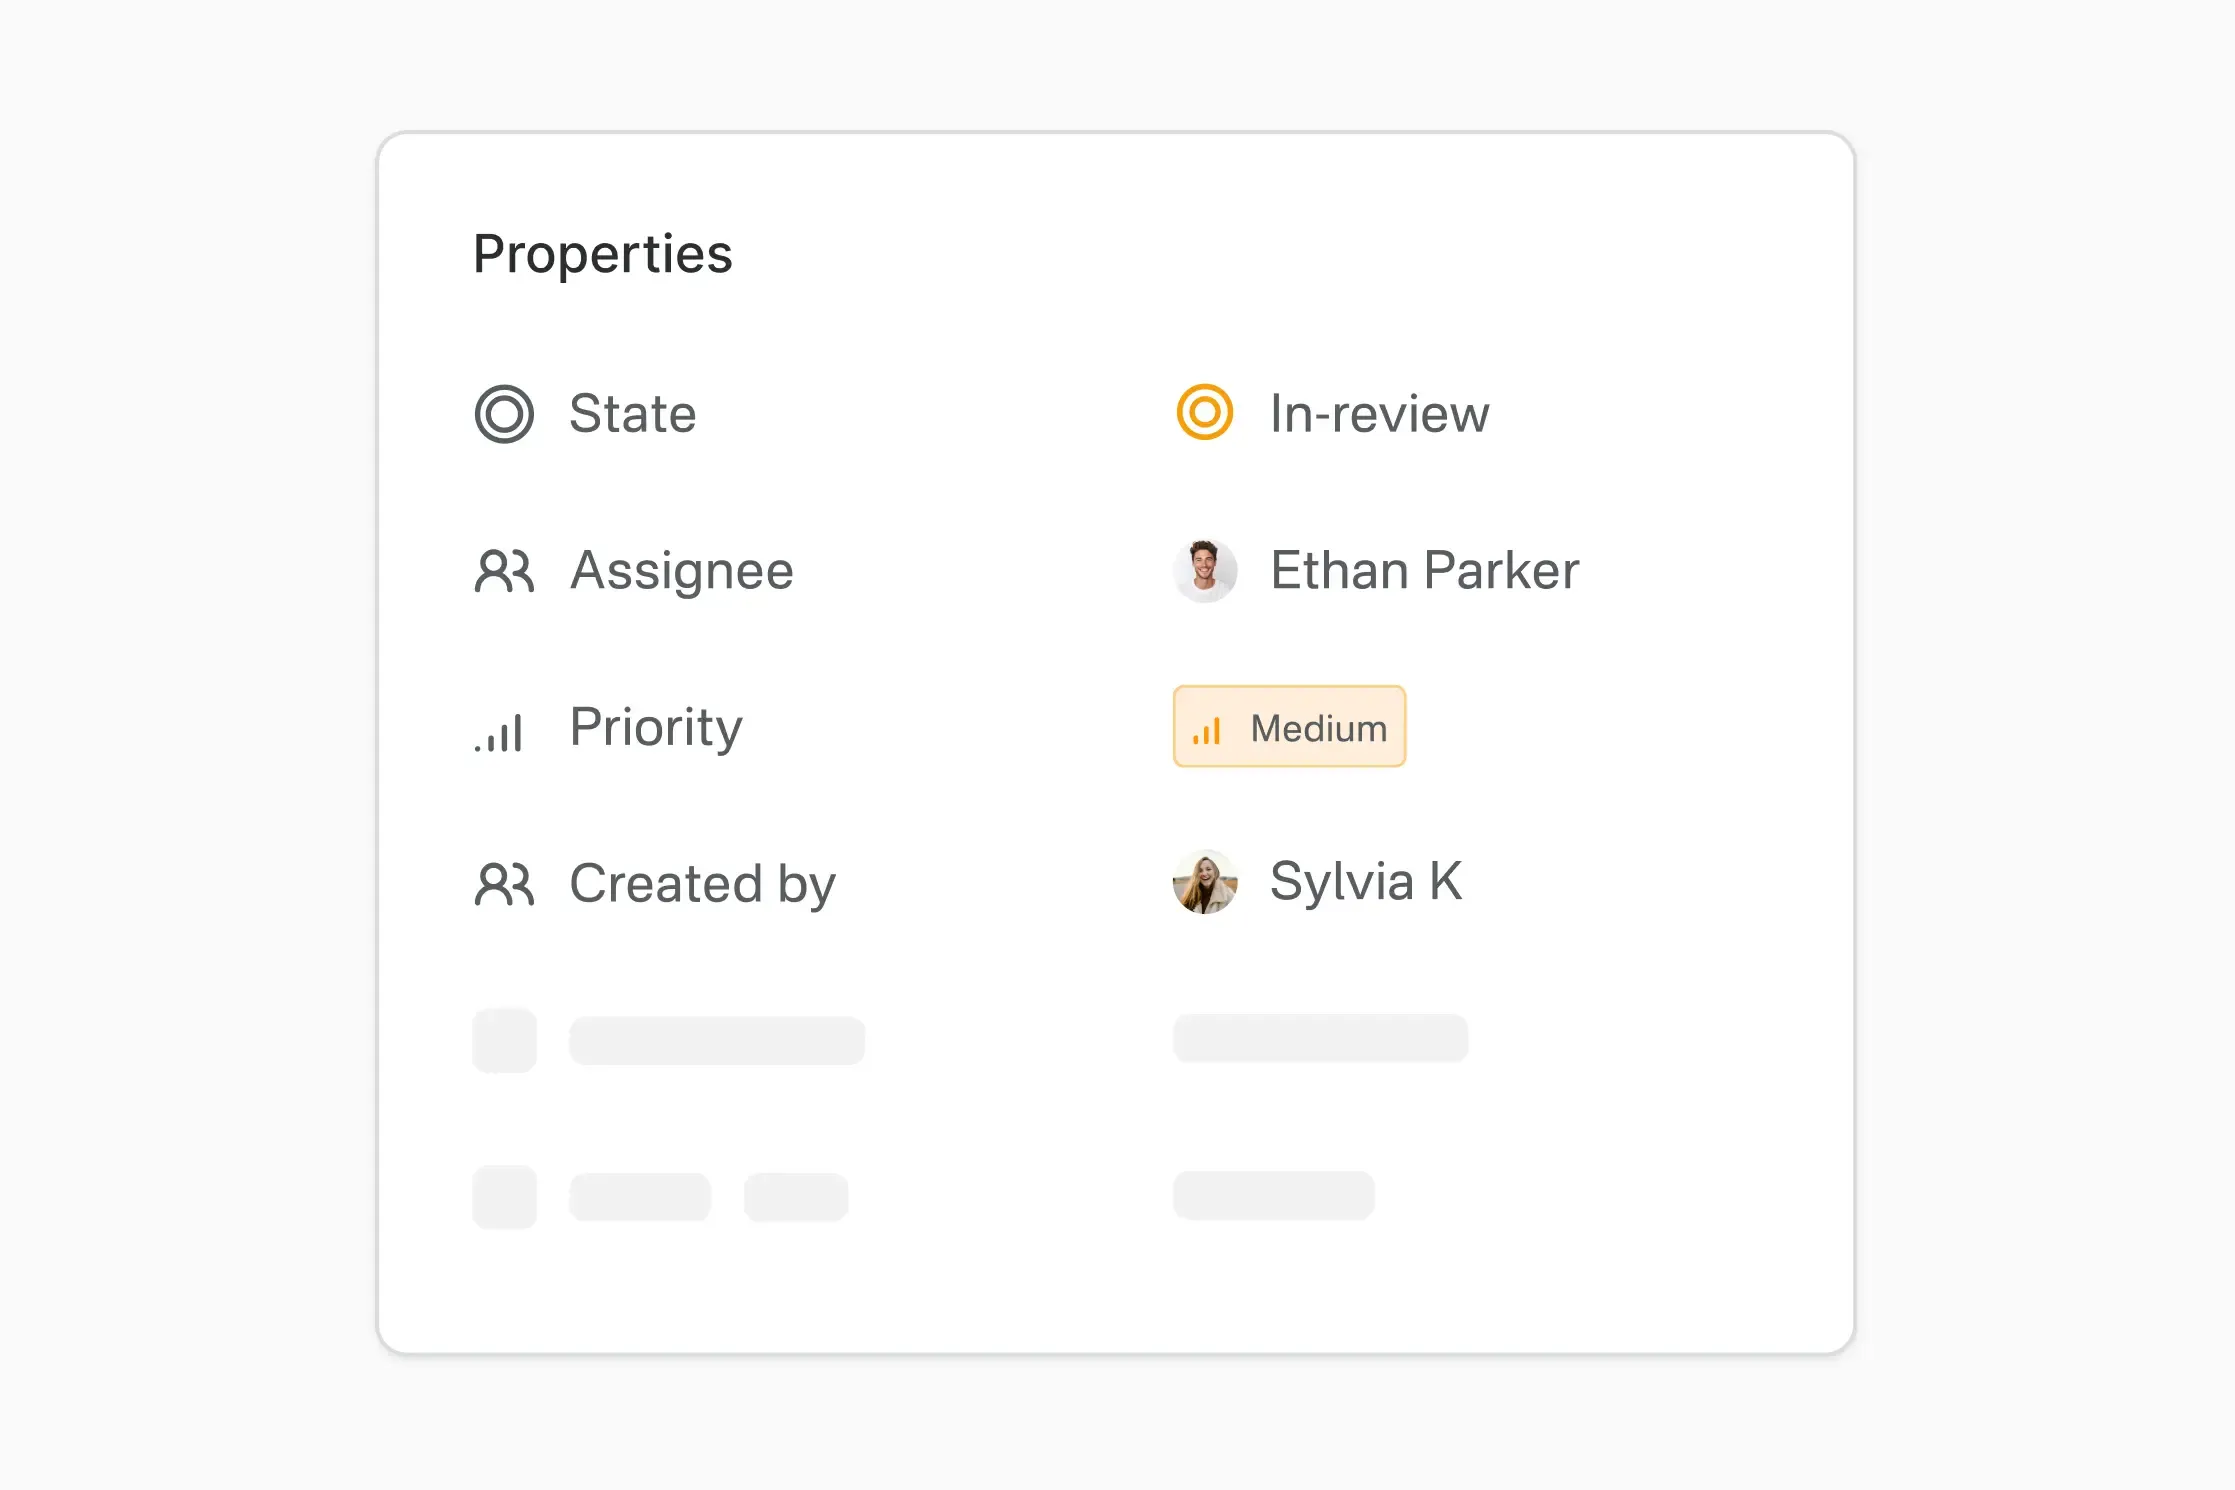Click the Properties panel heading
Screen dimensions: 2235x1490
click(x=602, y=254)
